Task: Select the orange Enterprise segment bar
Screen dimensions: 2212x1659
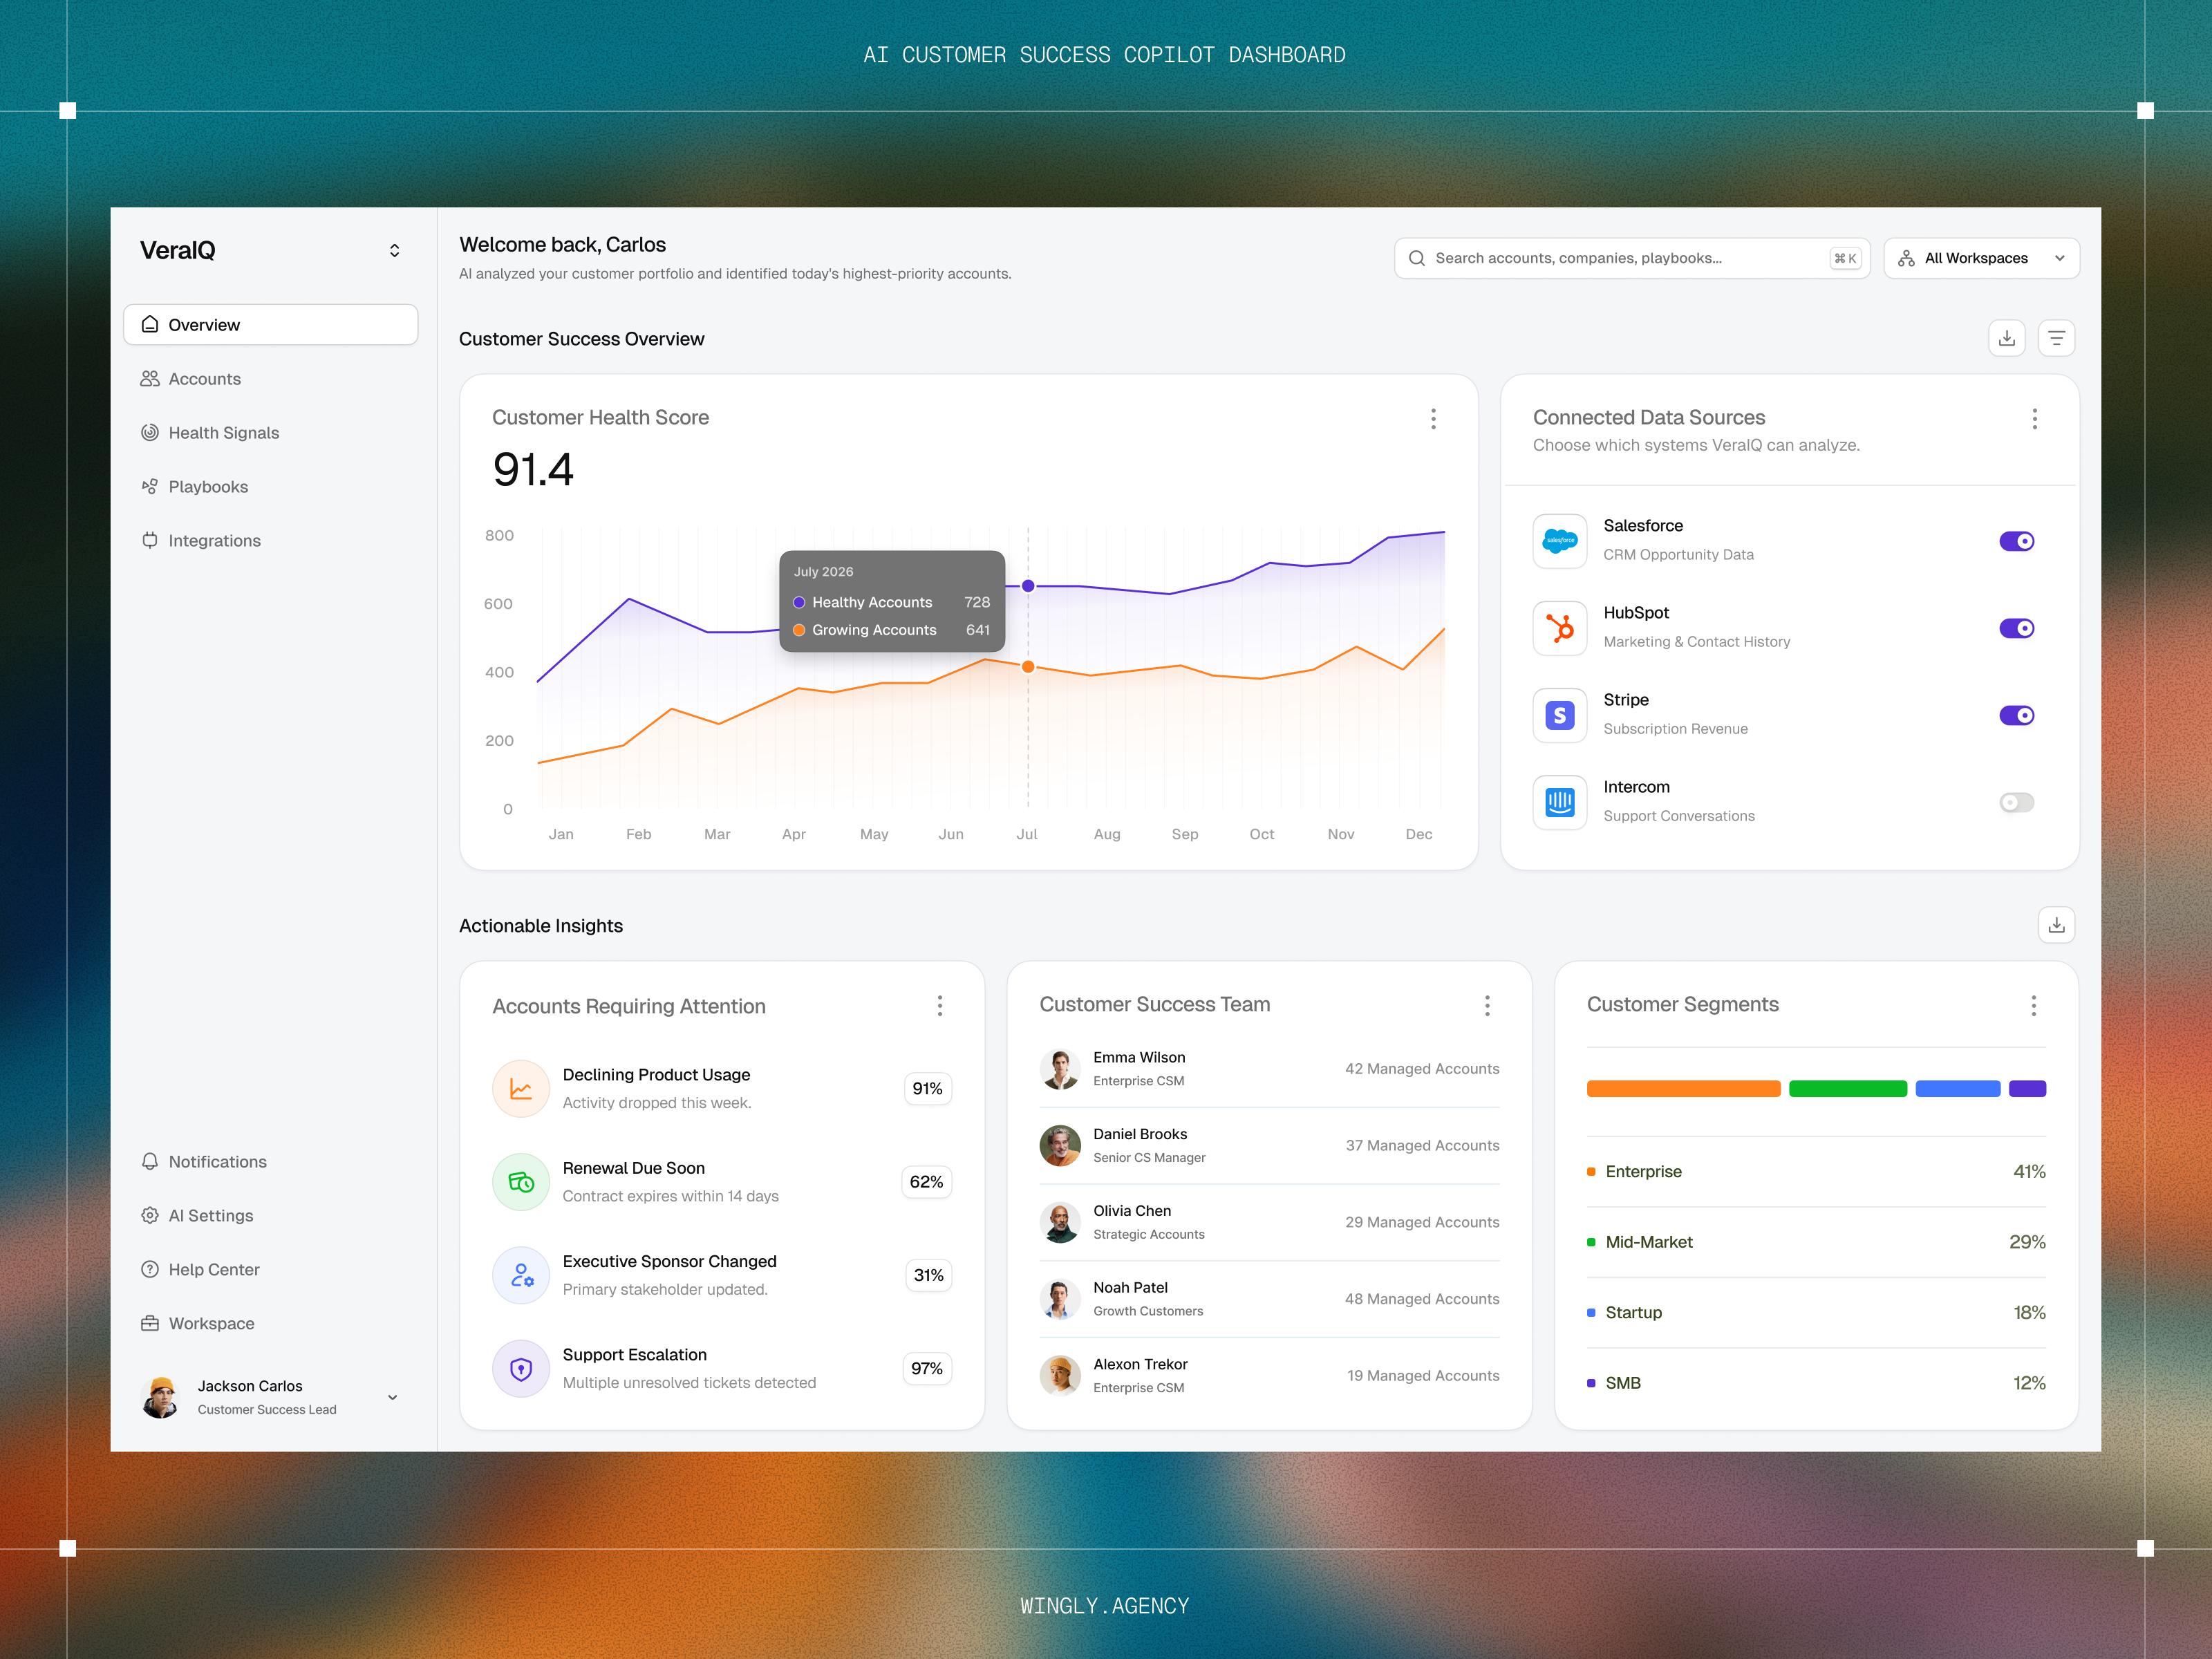Action: click(1683, 1089)
